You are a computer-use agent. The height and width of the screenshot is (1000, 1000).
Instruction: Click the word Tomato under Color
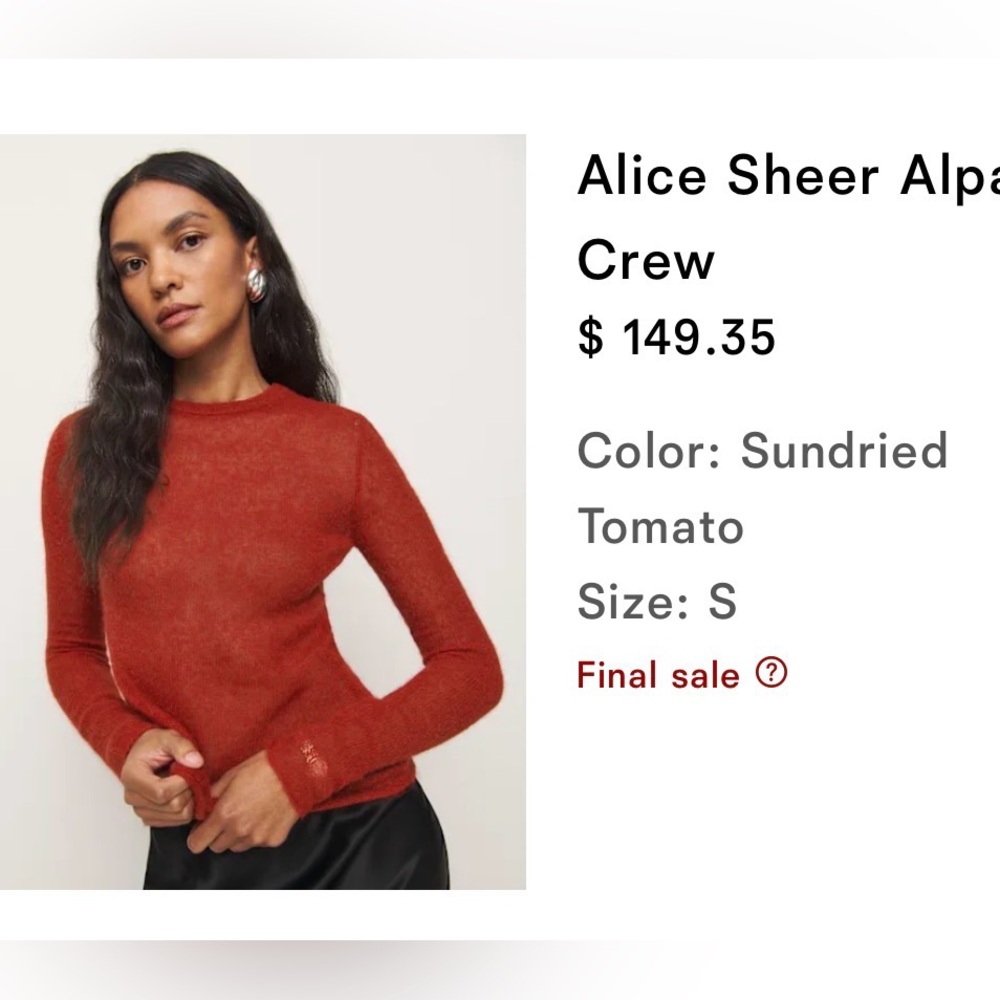[658, 524]
